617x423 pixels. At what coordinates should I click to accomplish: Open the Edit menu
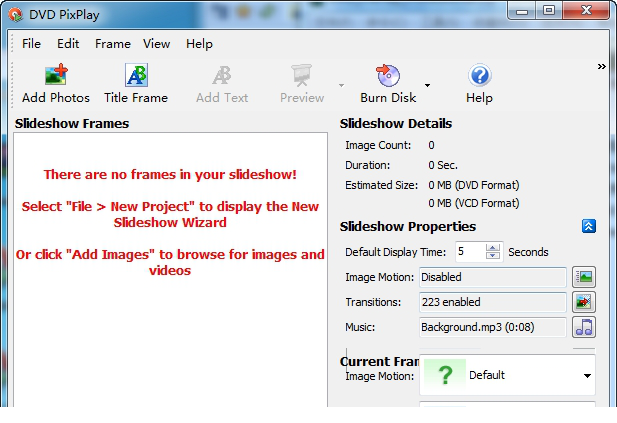(68, 44)
